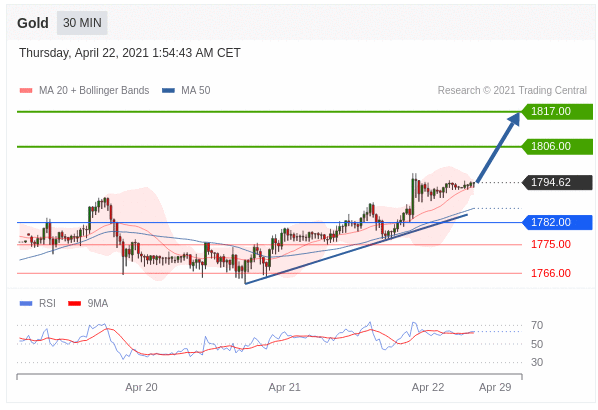Toggle the RSI legend entry

pos(37,303)
